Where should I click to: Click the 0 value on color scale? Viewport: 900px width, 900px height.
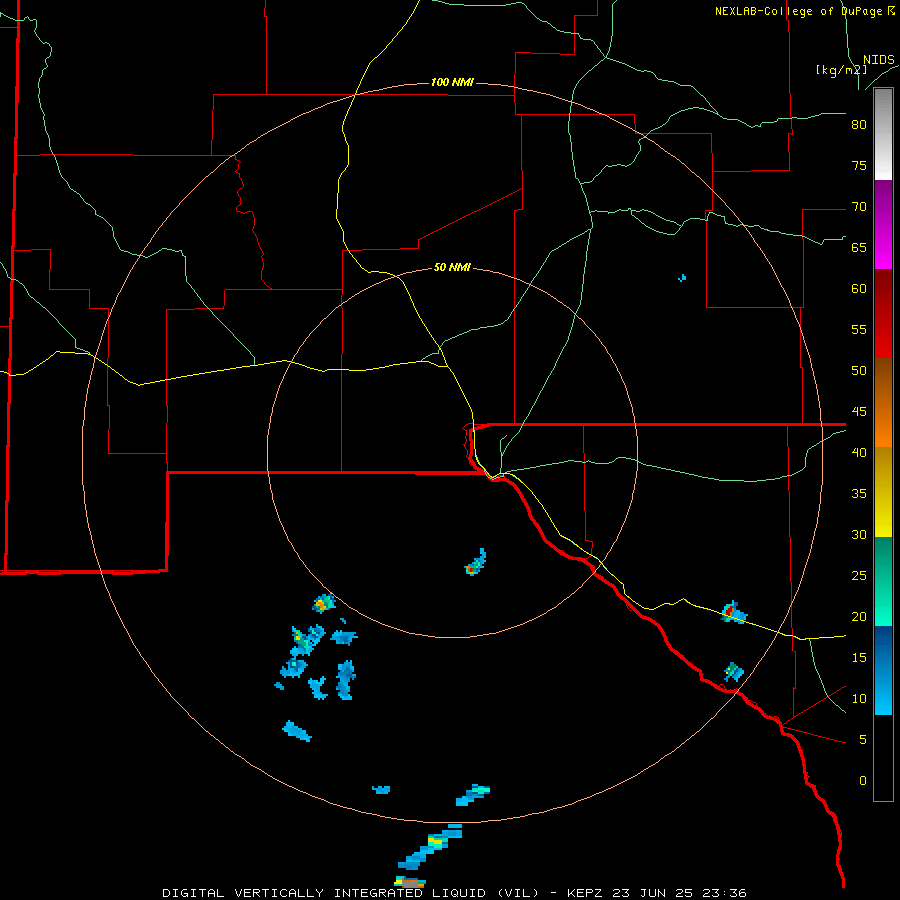pos(863,781)
